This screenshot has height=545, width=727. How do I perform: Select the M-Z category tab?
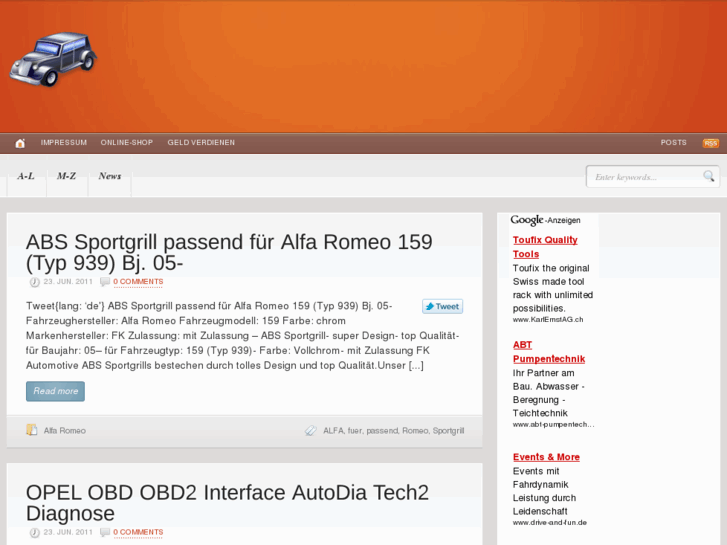pyautogui.click(x=66, y=176)
